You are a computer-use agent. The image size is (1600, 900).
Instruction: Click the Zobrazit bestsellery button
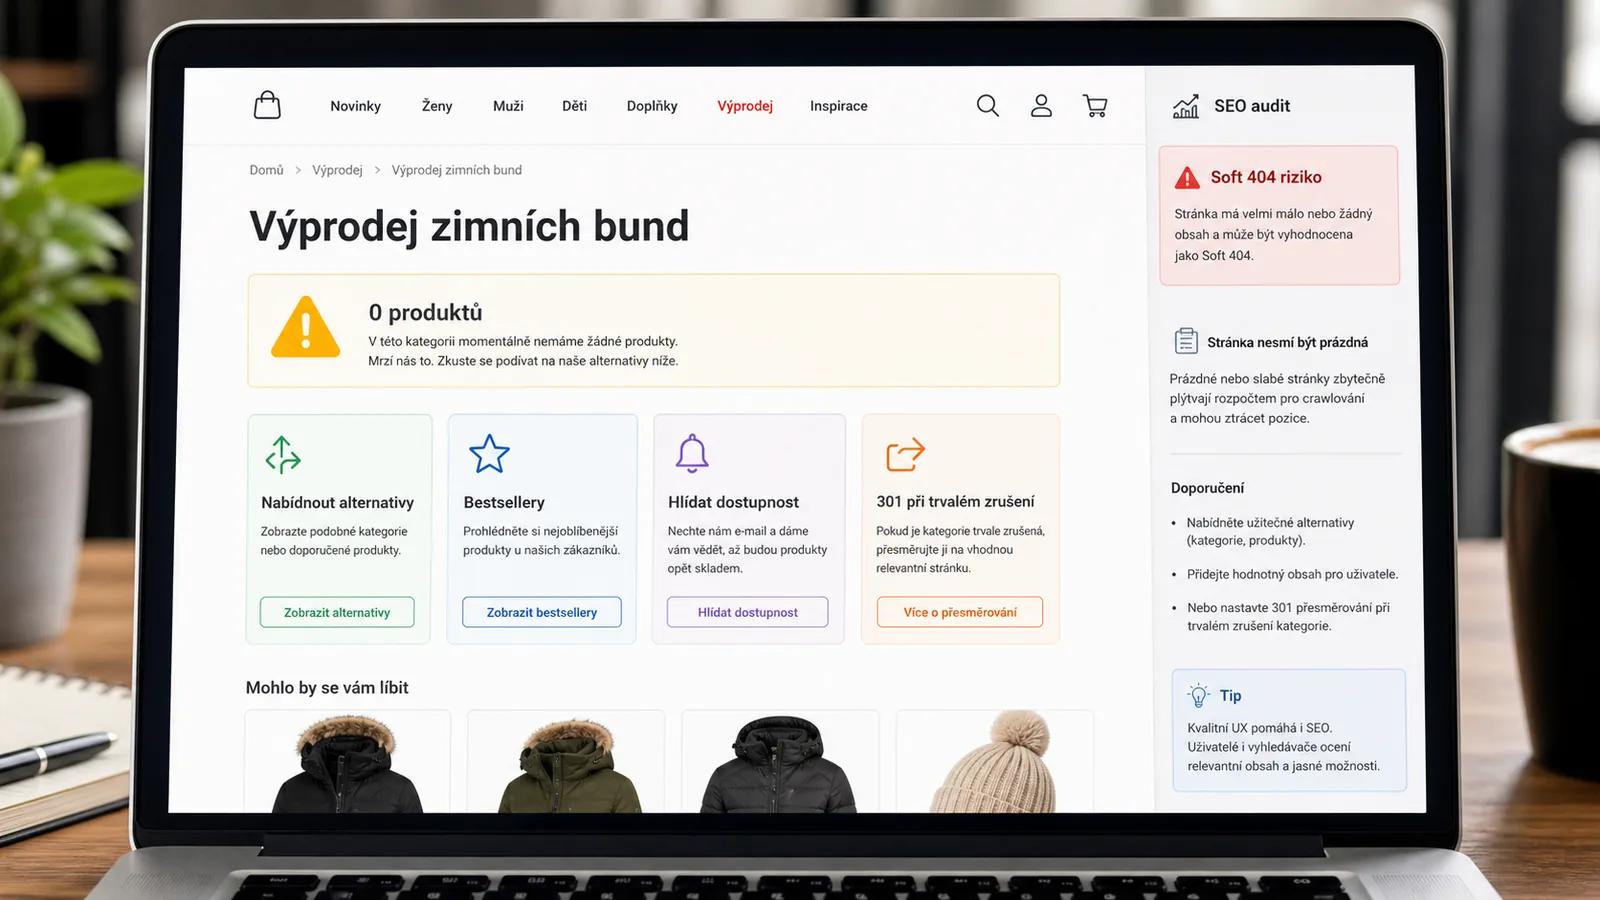coord(541,612)
